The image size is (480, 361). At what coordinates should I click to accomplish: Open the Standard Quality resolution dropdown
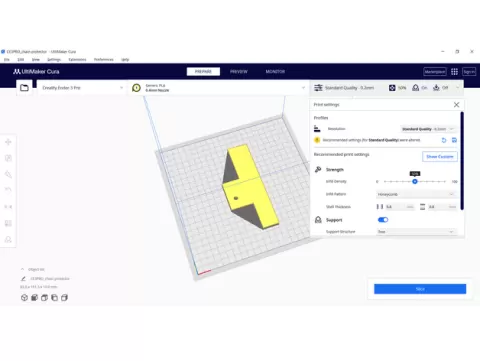click(428, 129)
